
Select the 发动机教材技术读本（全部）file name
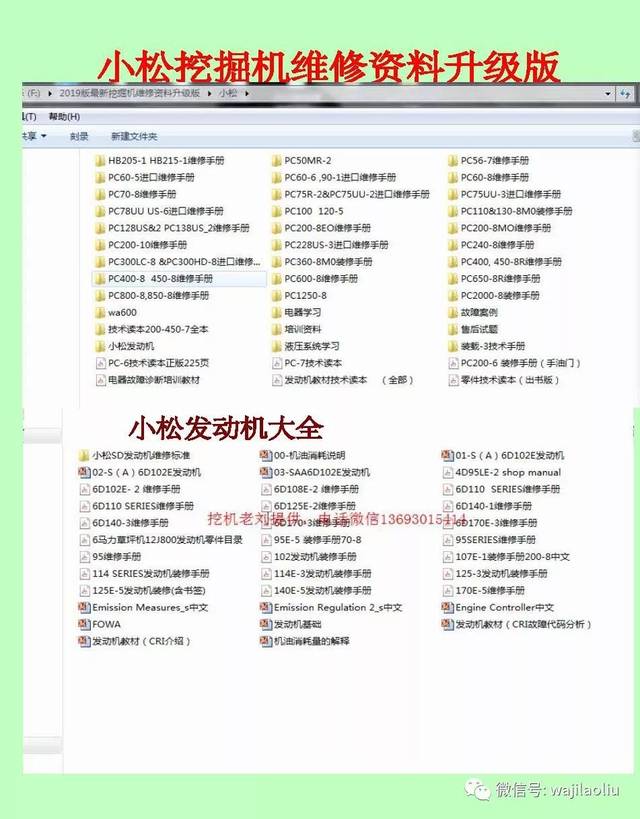click(350, 380)
